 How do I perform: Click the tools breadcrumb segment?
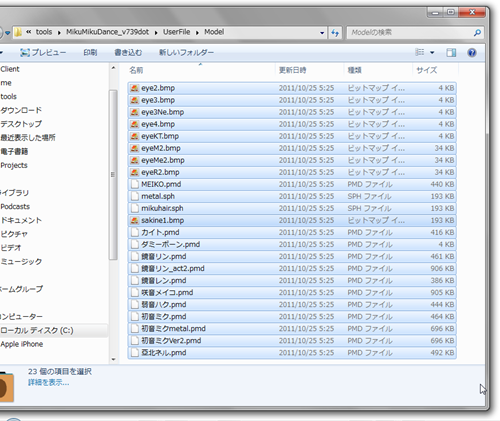pos(44,32)
